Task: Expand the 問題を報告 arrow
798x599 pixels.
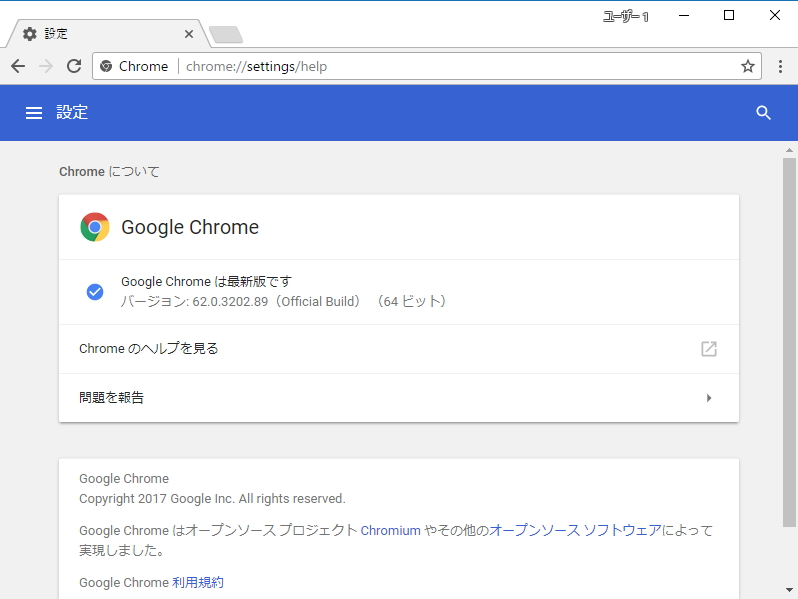Action: 709,398
